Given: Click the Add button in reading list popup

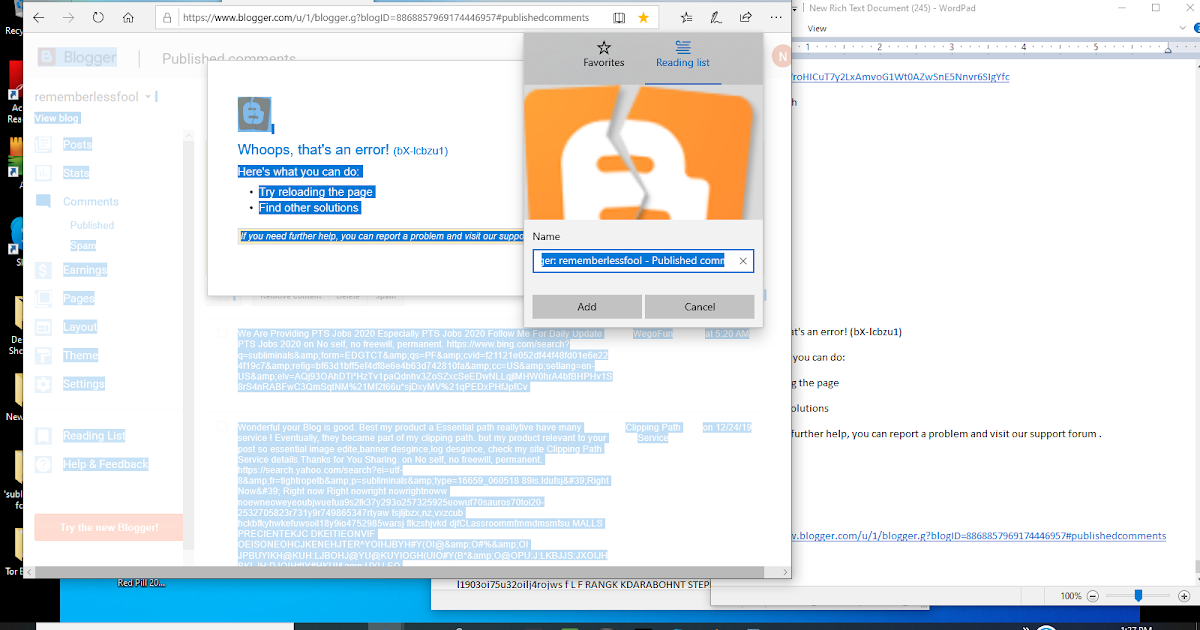Looking at the screenshot, I should (587, 306).
